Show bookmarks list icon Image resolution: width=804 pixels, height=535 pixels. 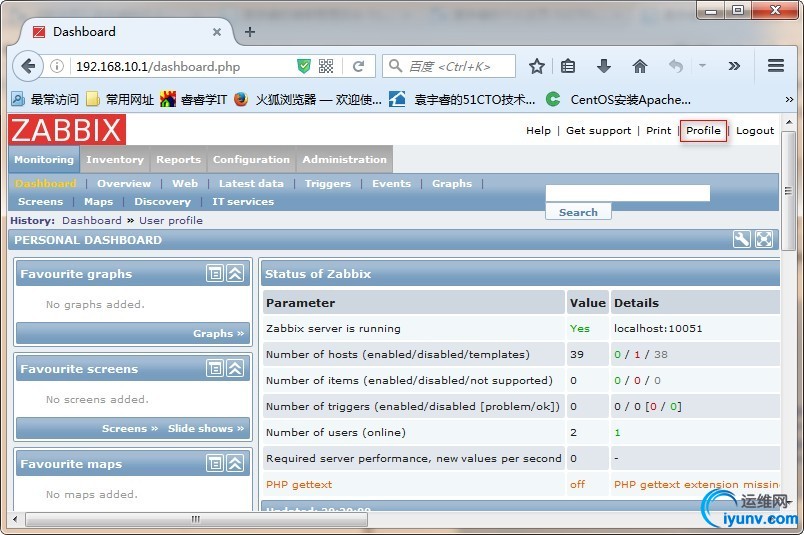click(568, 66)
